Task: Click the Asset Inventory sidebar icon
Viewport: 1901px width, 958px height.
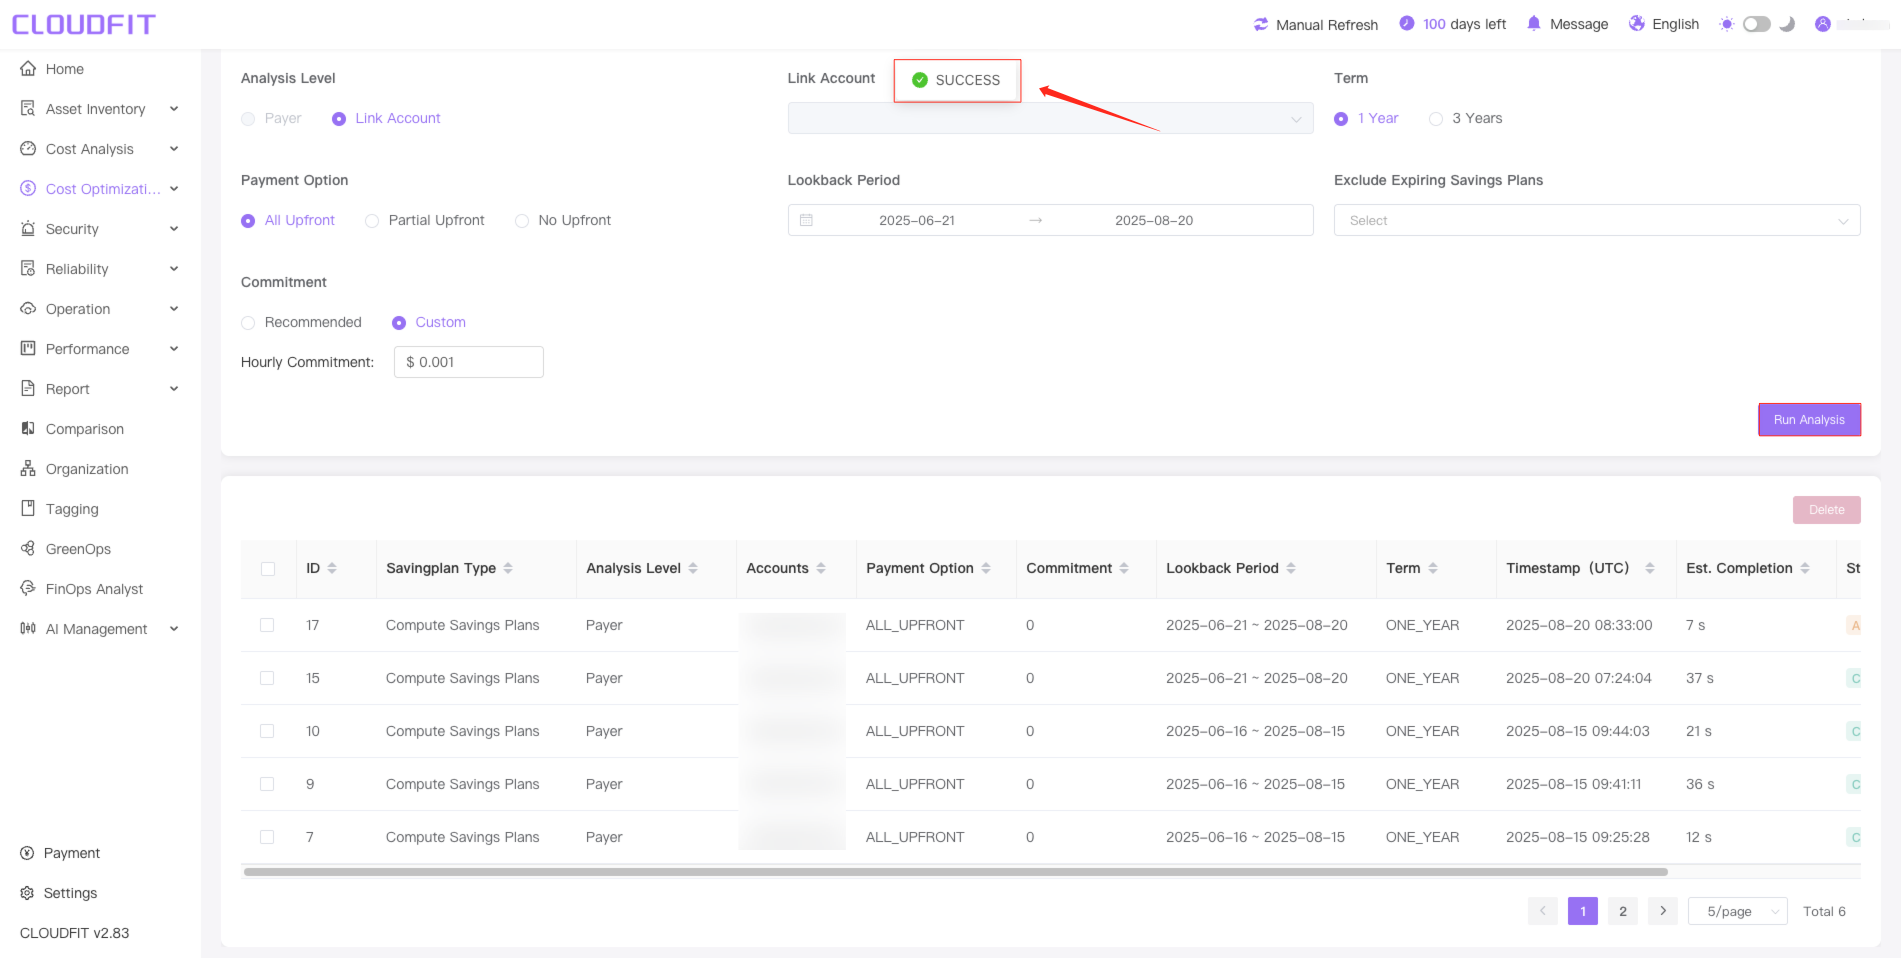Action: point(28,109)
